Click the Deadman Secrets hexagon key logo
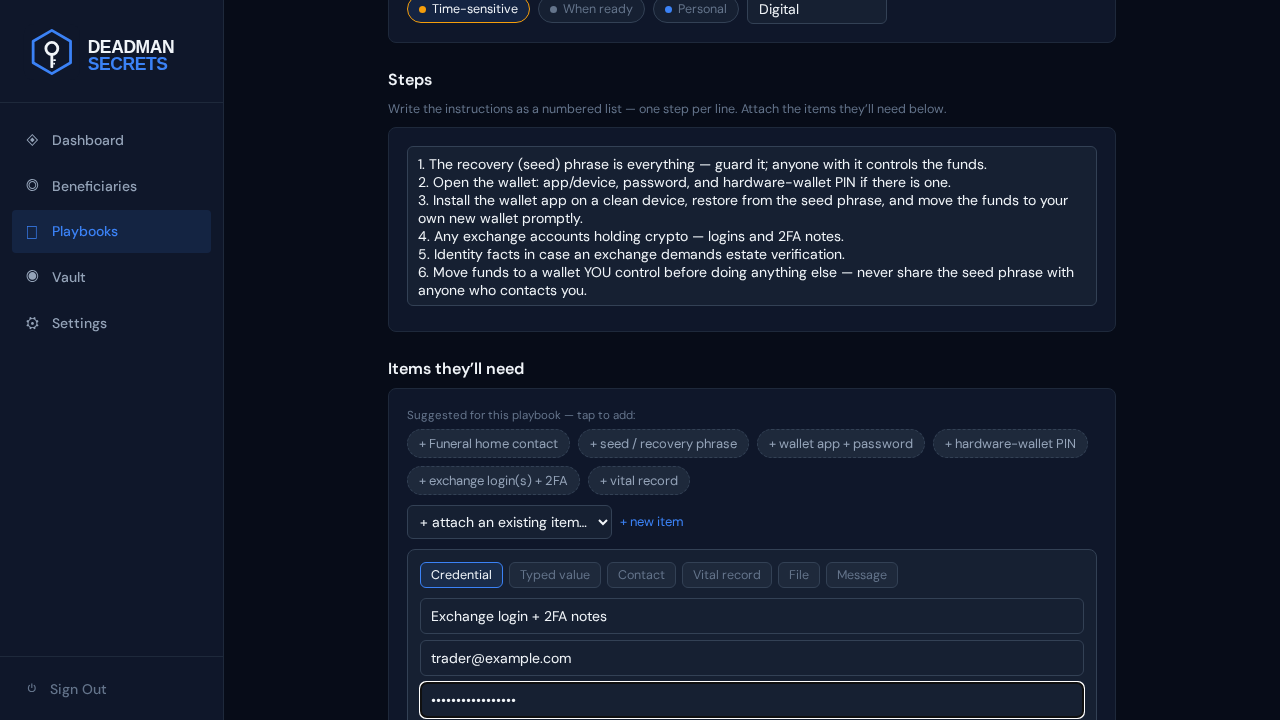The image size is (1280, 720). pyautogui.click(x=52, y=52)
